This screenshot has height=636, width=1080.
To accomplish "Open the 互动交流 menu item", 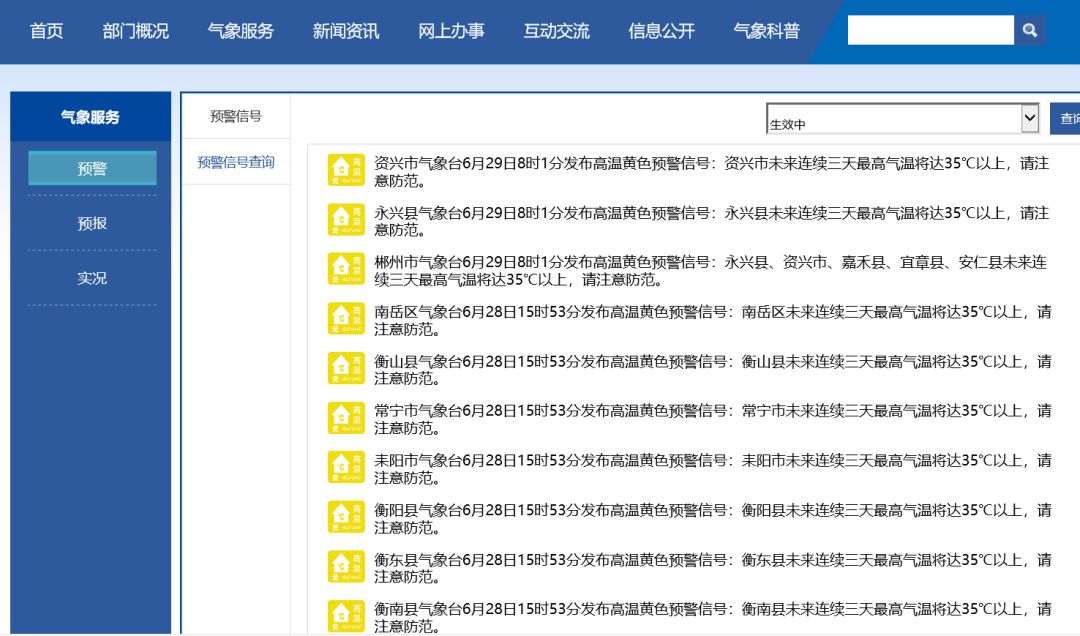I will click(557, 31).
